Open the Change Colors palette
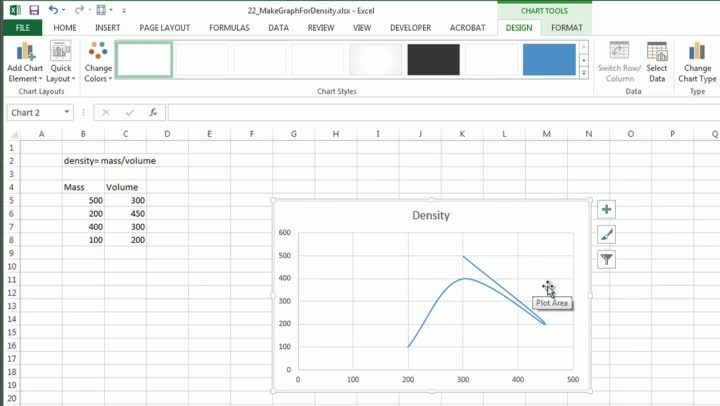 [x=98, y=62]
